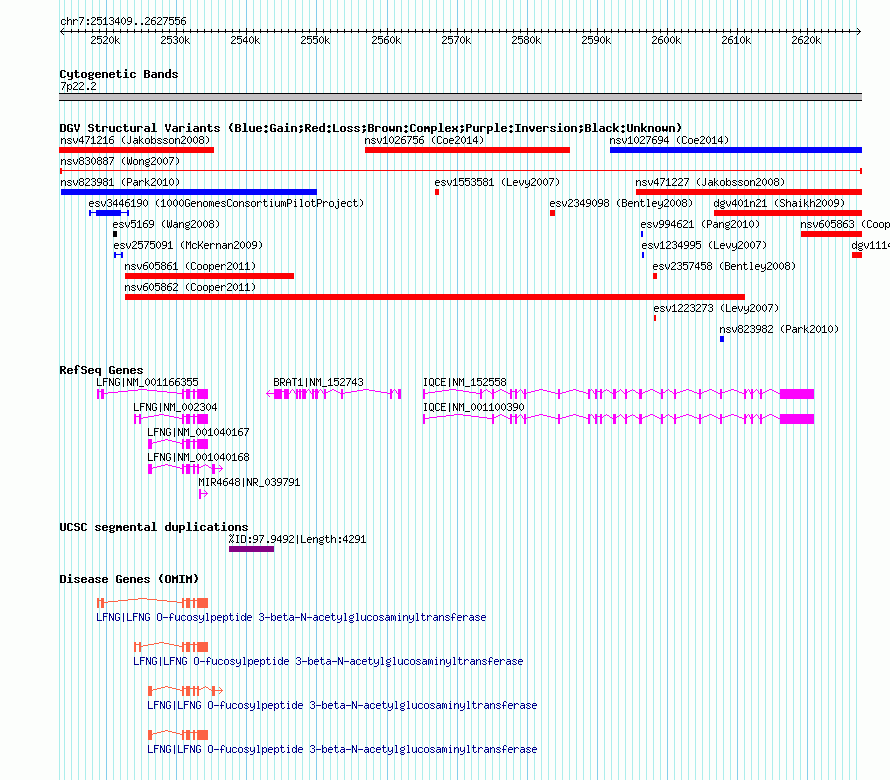The height and width of the screenshot is (780, 890).
Task: Click the LFNG NM_001166355 gene model
Action: (152, 394)
